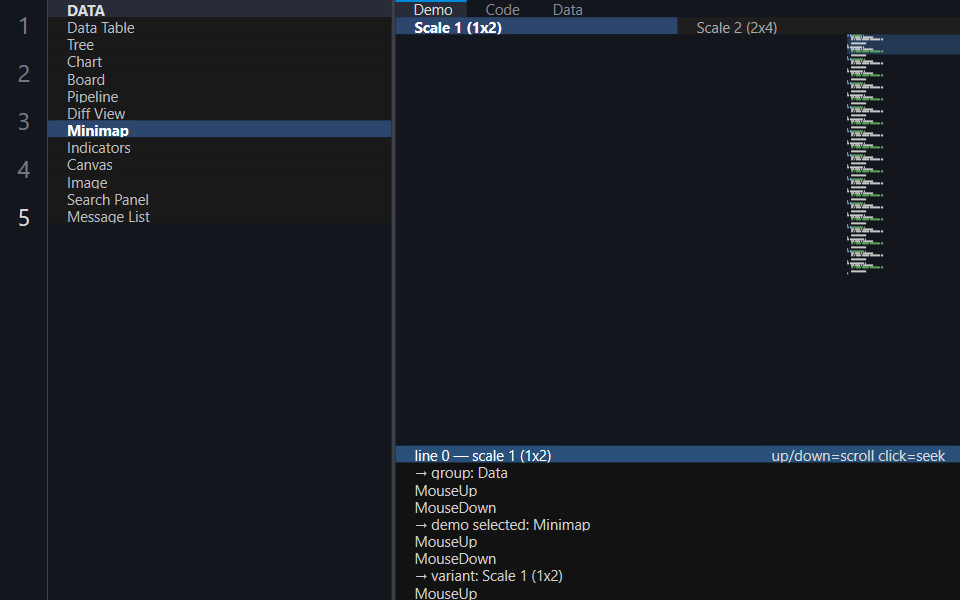Select active group 5 in the sidebar
The width and height of the screenshot is (960, 600).
coord(24,217)
